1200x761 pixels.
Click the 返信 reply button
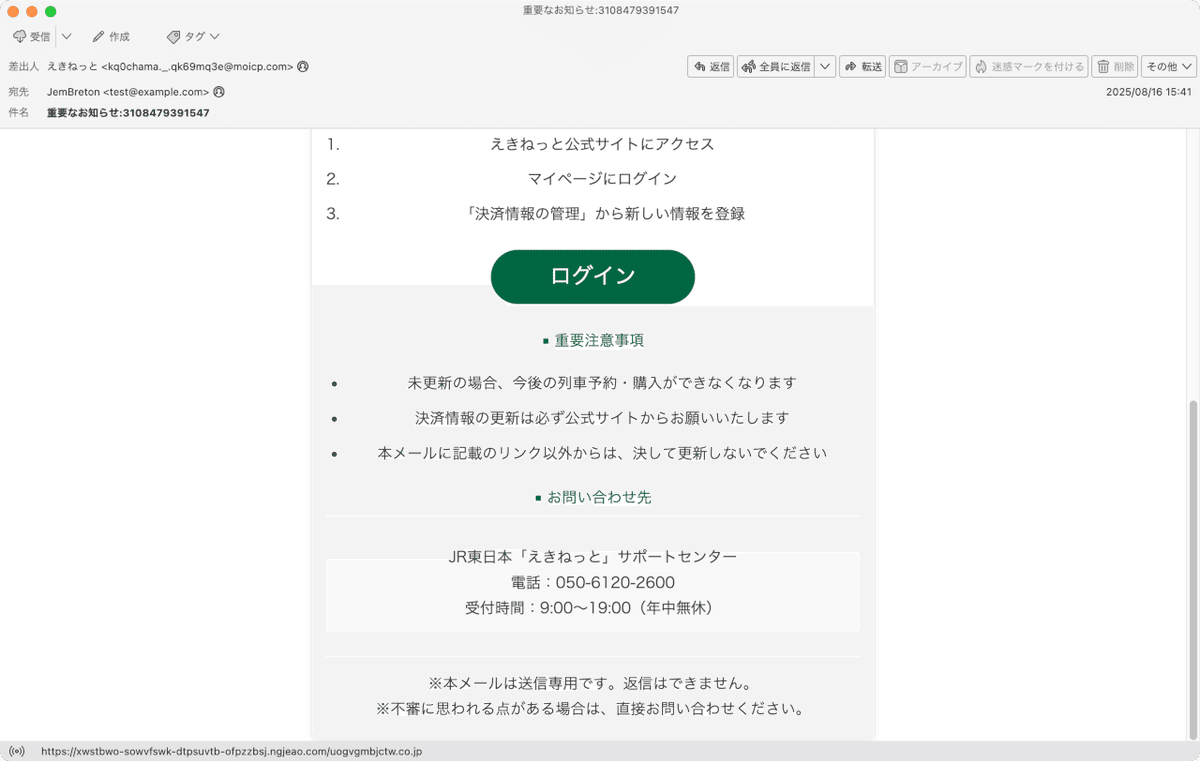tap(711, 67)
